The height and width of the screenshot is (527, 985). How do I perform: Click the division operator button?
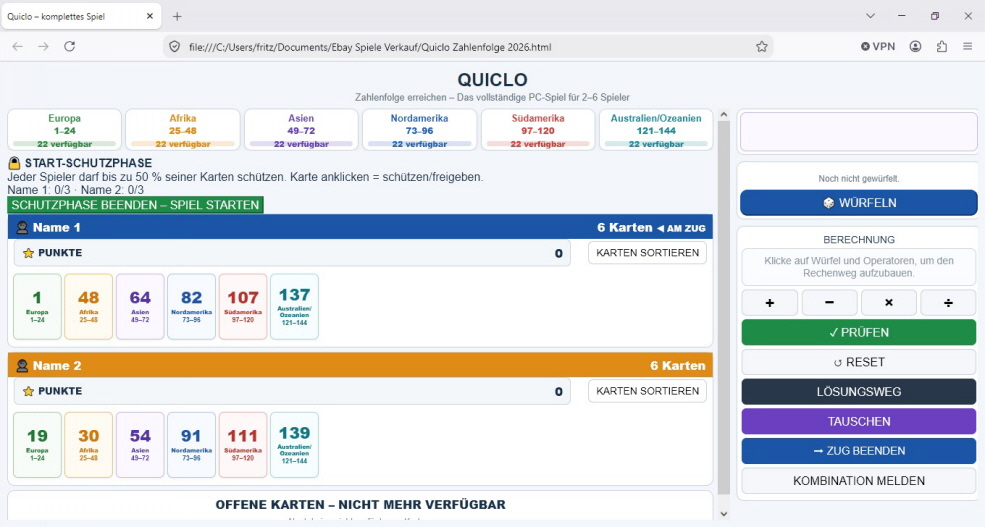(x=948, y=303)
